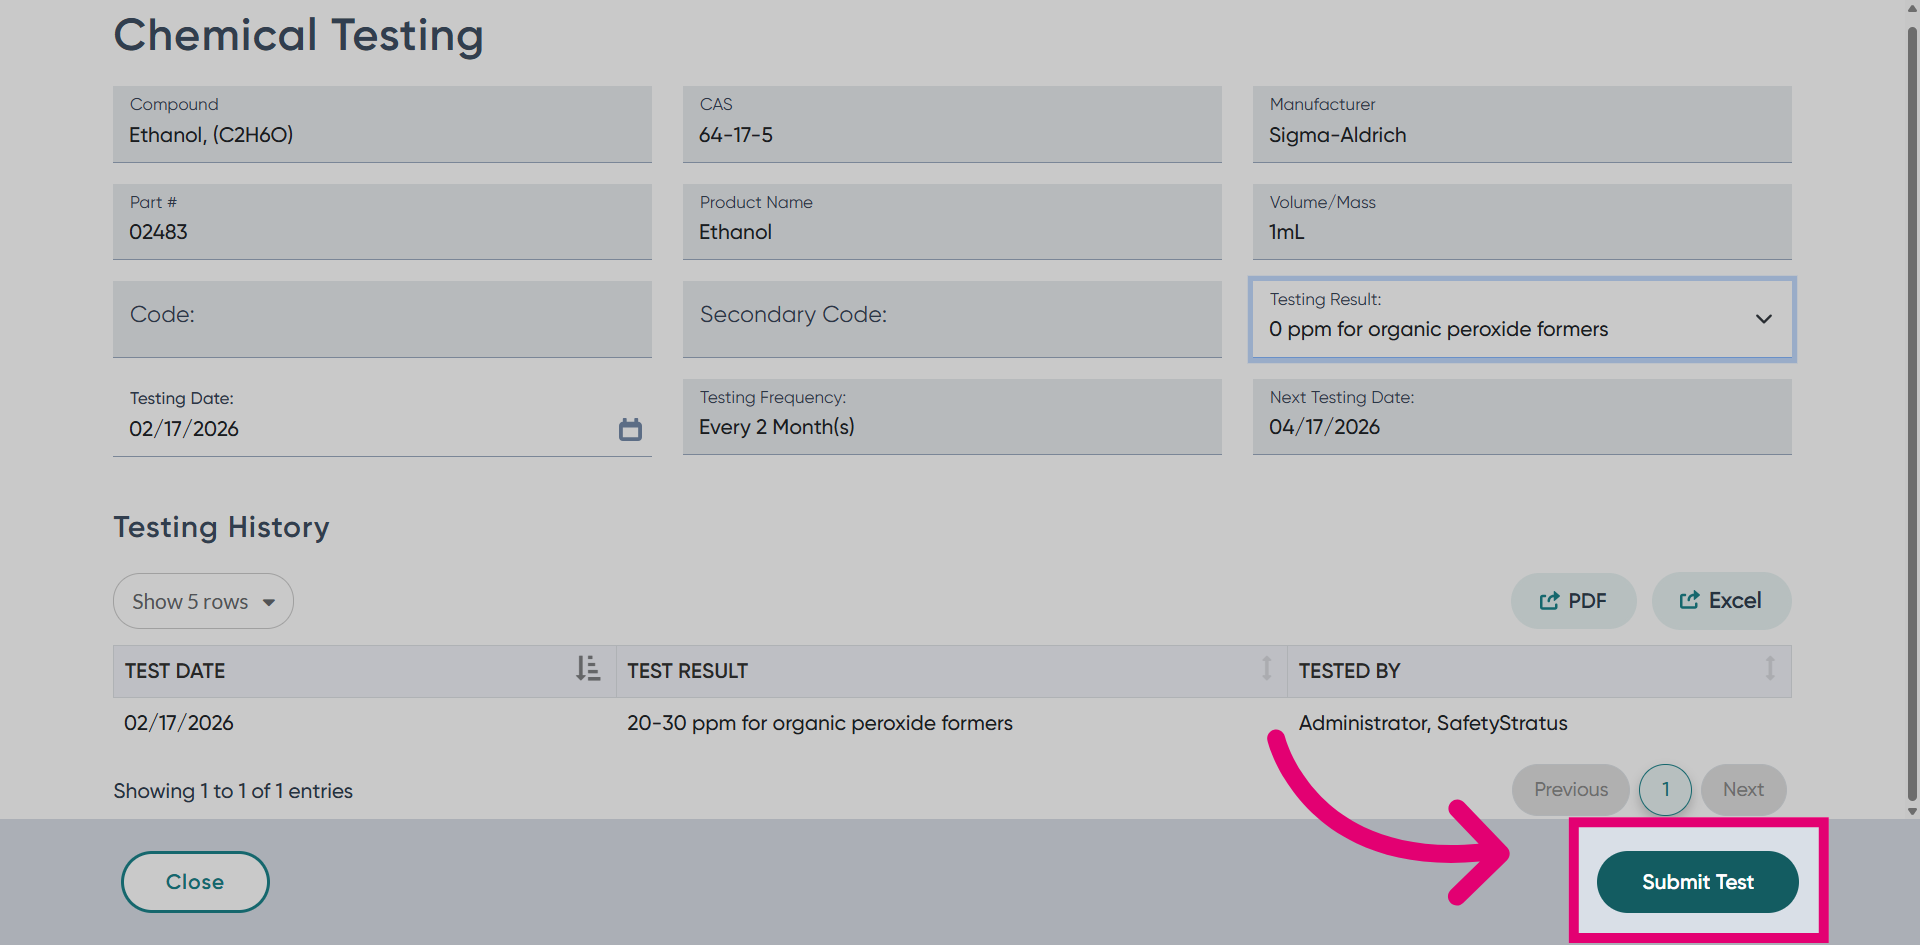Click into the Secondary Code field
This screenshot has width=1920, height=945.
pyautogui.click(x=952, y=319)
